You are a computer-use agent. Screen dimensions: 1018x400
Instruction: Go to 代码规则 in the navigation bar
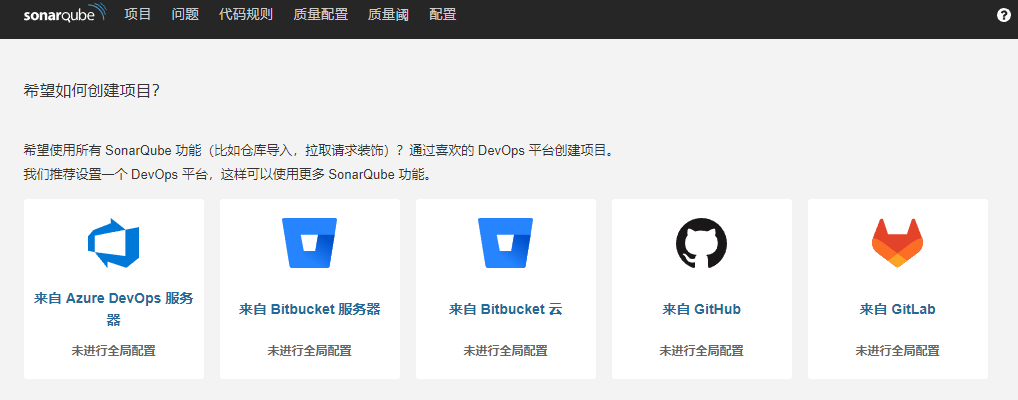pos(246,14)
